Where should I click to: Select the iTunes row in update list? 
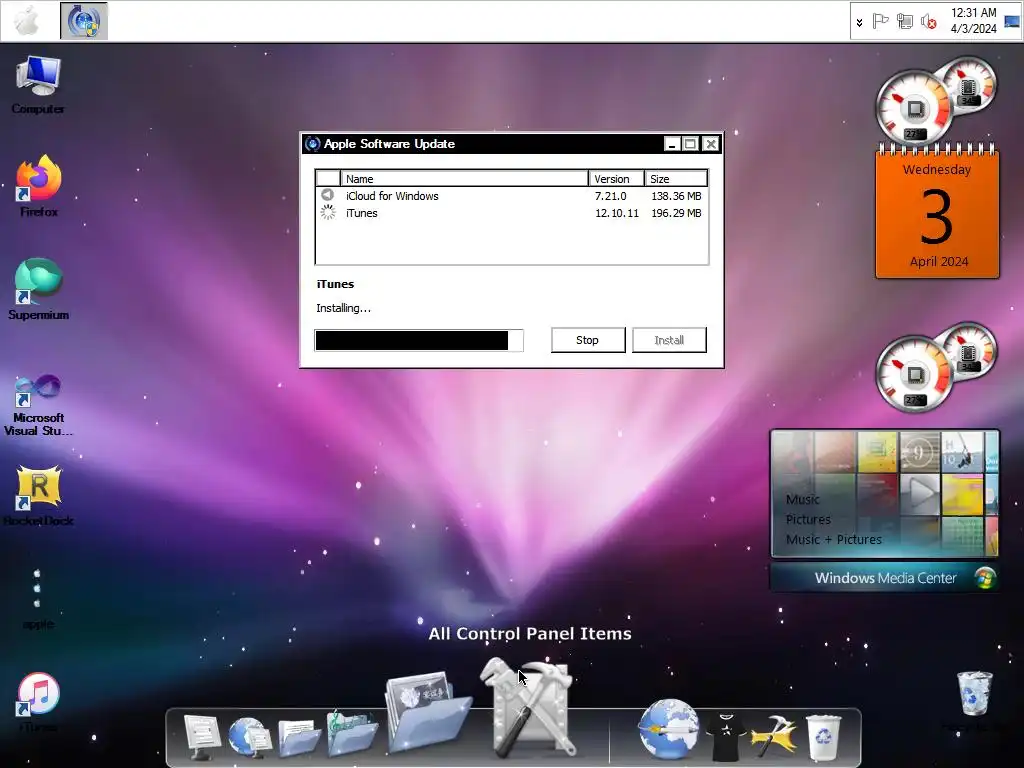coord(511,213)
